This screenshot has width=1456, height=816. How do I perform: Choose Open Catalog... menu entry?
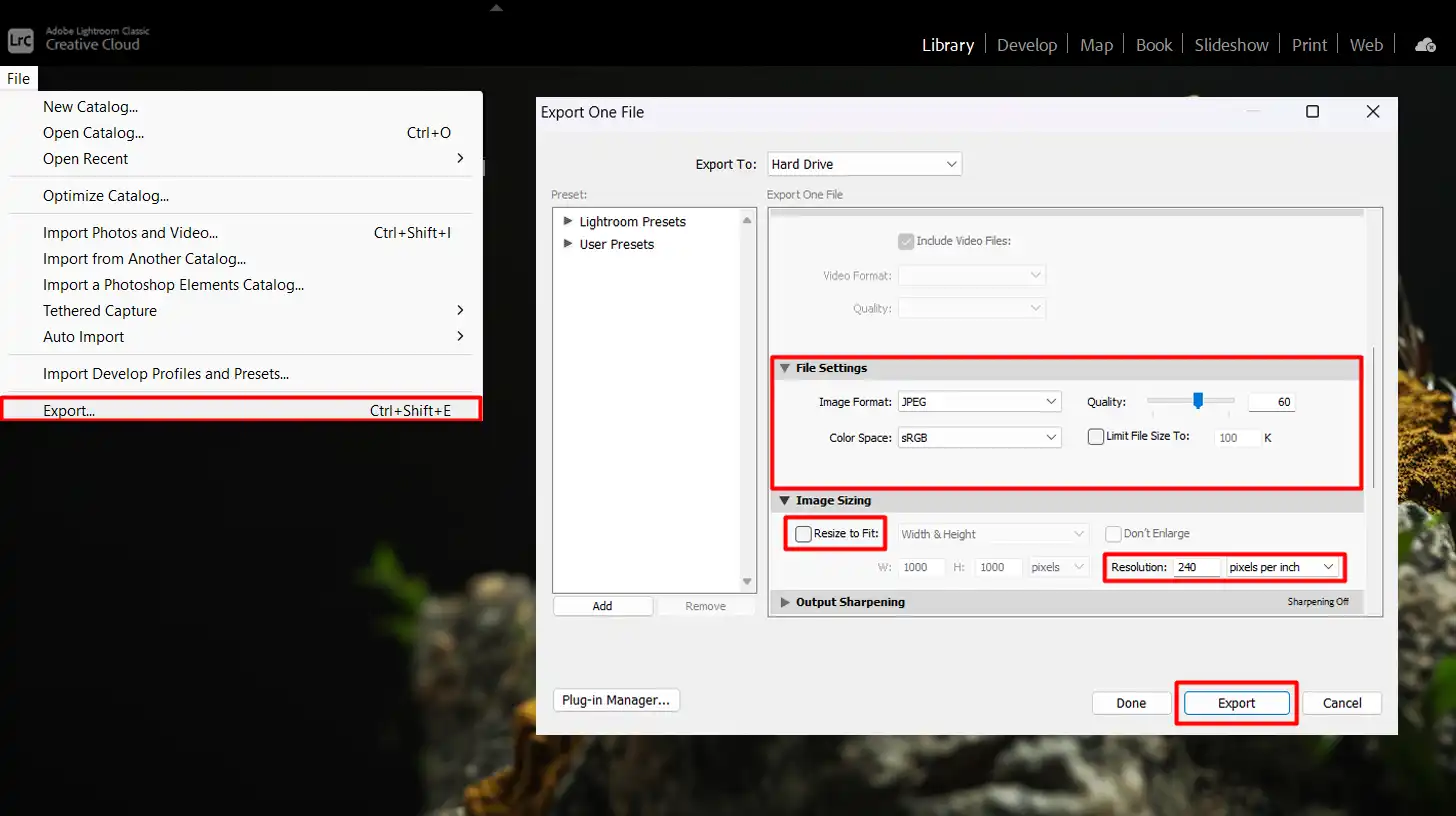(242, 133)
